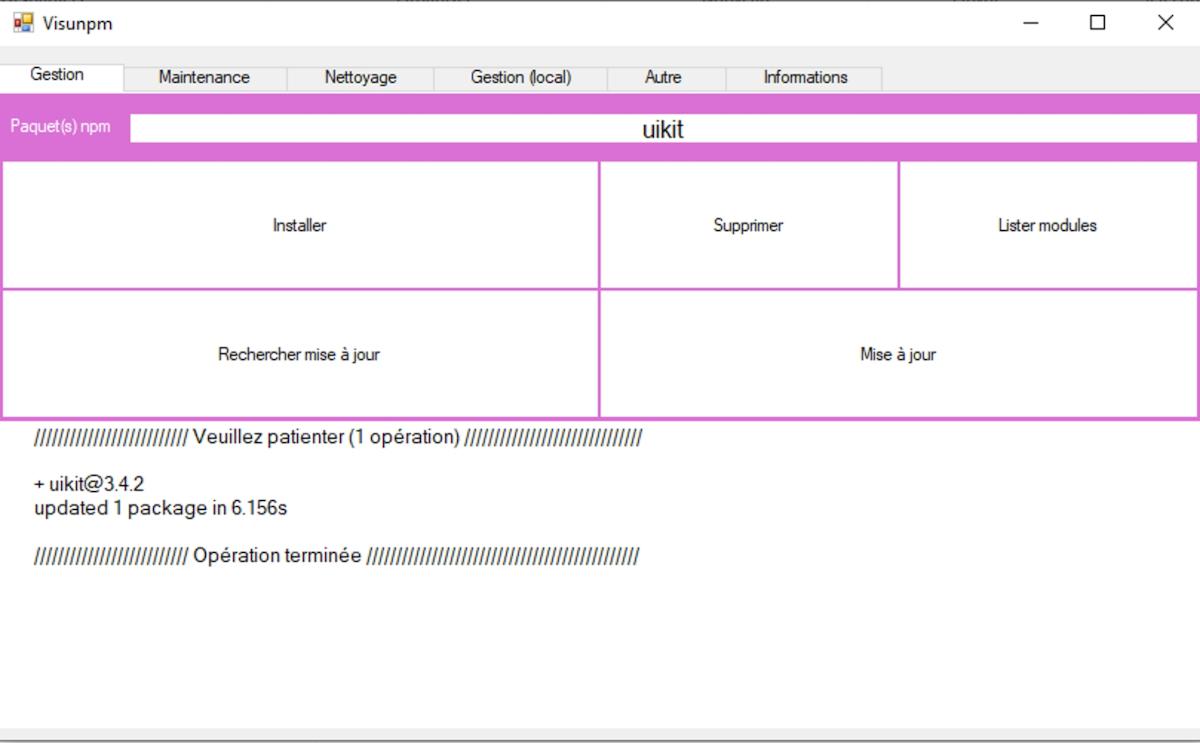
Task: Go to the Gestion (local) tab
Action: coord(521,78)
